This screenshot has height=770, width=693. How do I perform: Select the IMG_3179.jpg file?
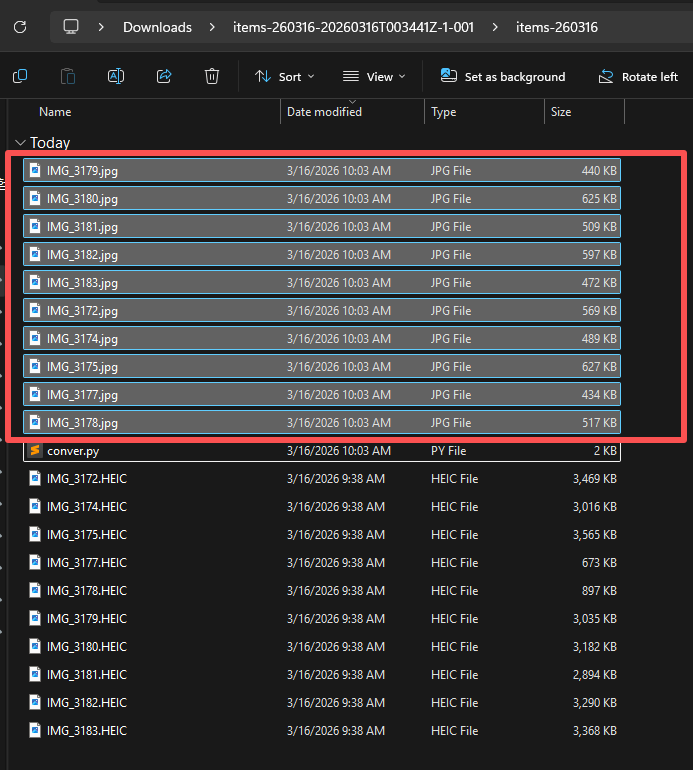pyautogui.click(x=82, y=171)
